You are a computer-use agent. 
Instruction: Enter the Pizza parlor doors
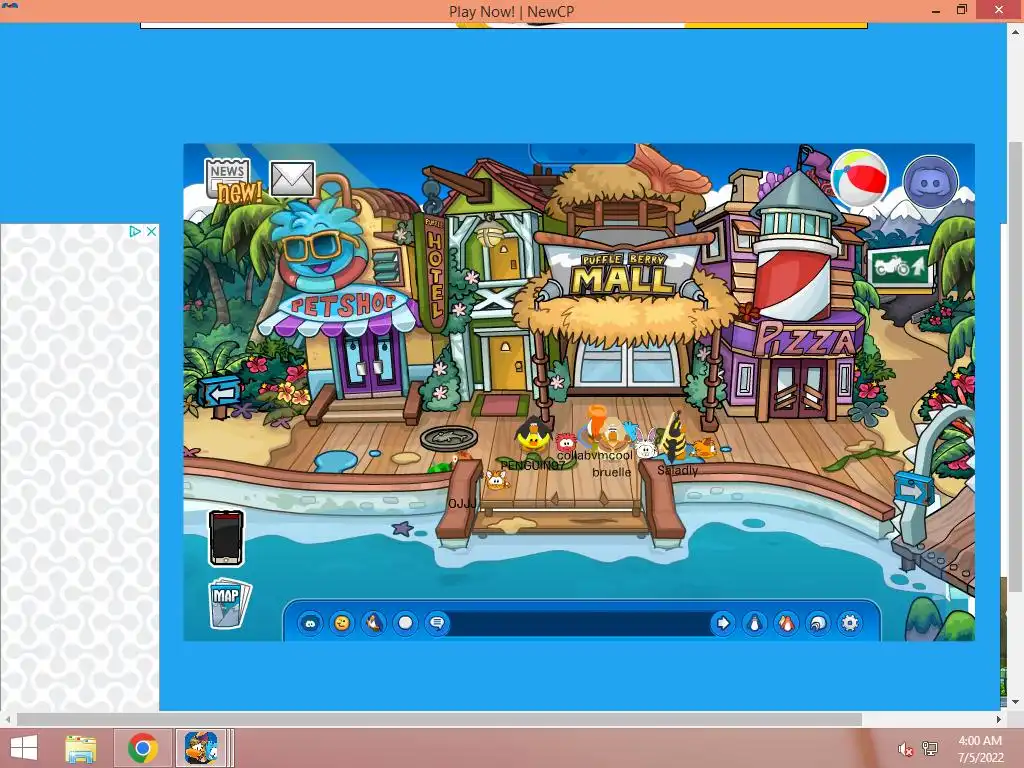(800, 392)
